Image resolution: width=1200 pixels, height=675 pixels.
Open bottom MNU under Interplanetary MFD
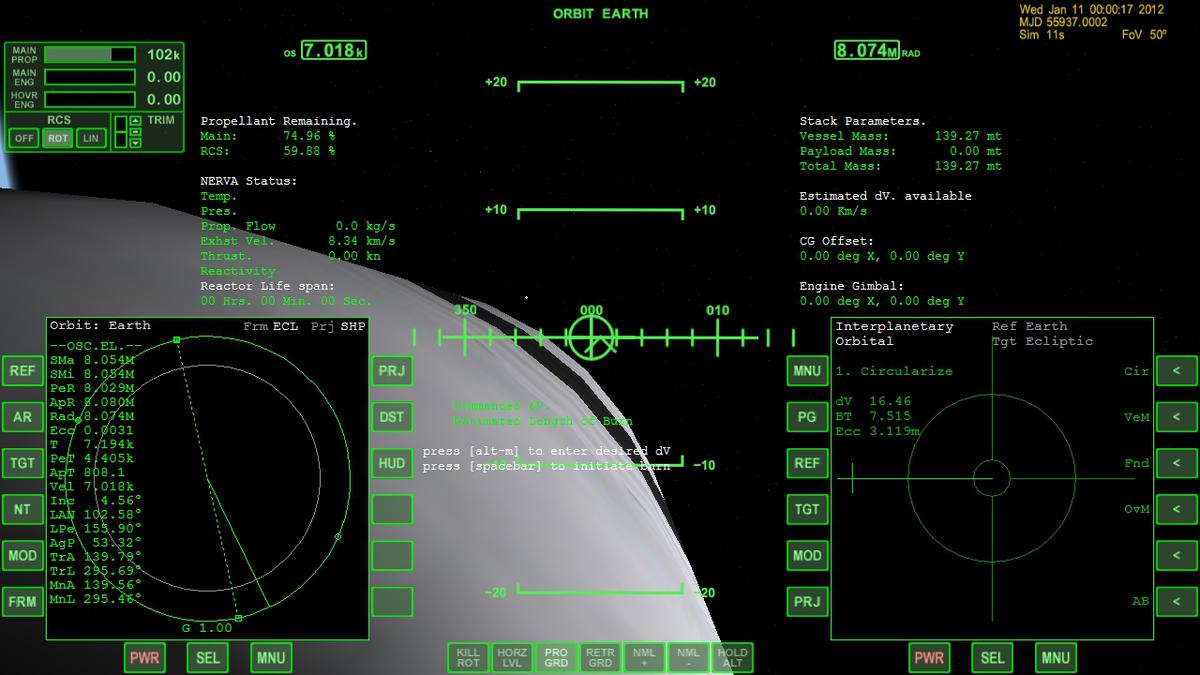(x=1055, y=657)
